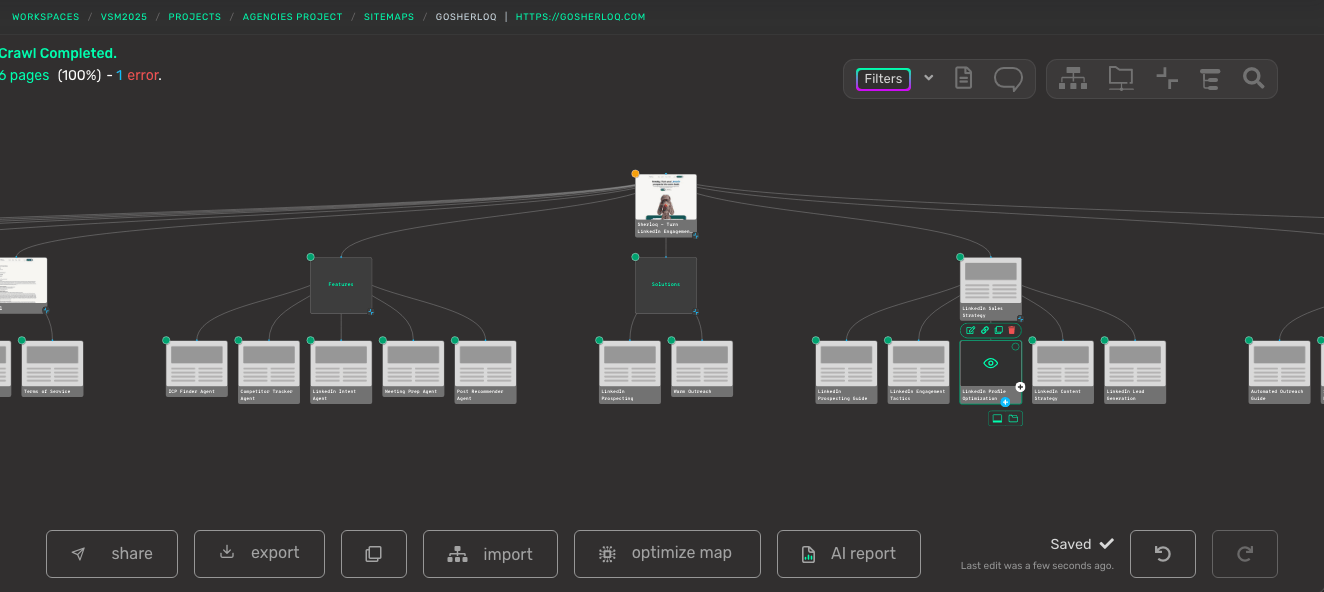Viewport: 1324px width, 592px height.
Task: Check the selection circle on LinkedIn Profile Optimization
Action: coord(1016,346)
